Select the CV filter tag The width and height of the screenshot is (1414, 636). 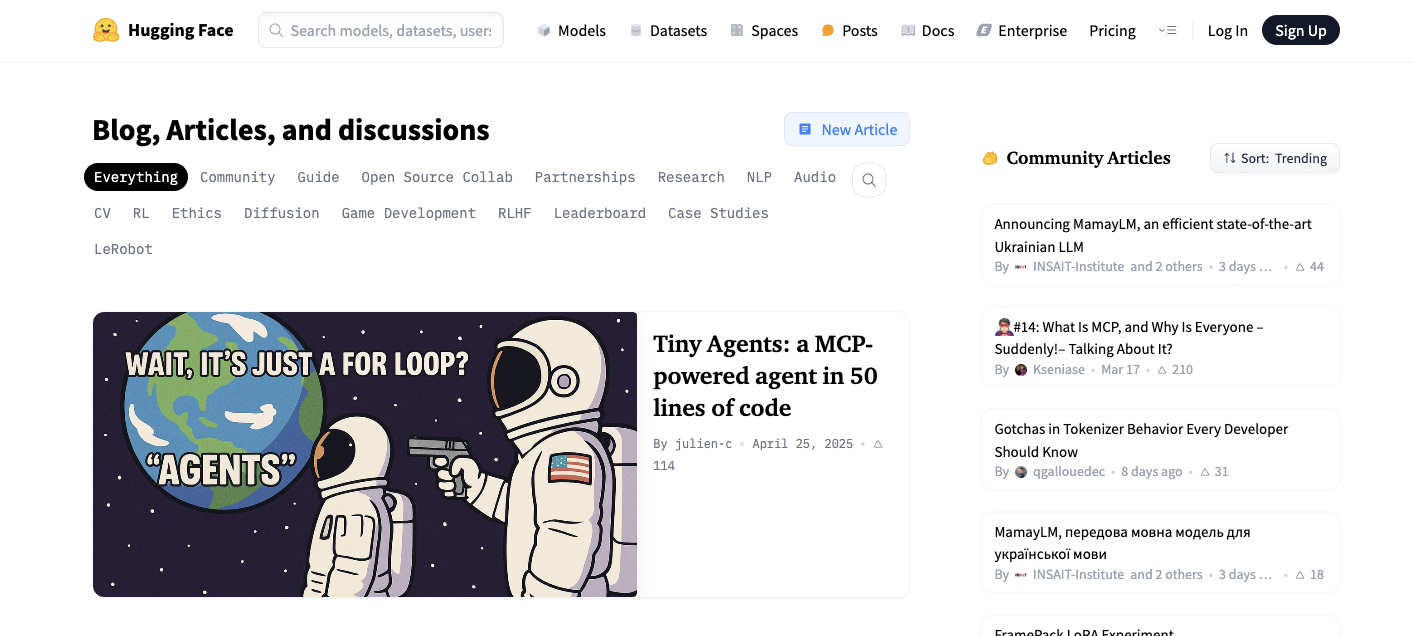click(x=103, y=213)
